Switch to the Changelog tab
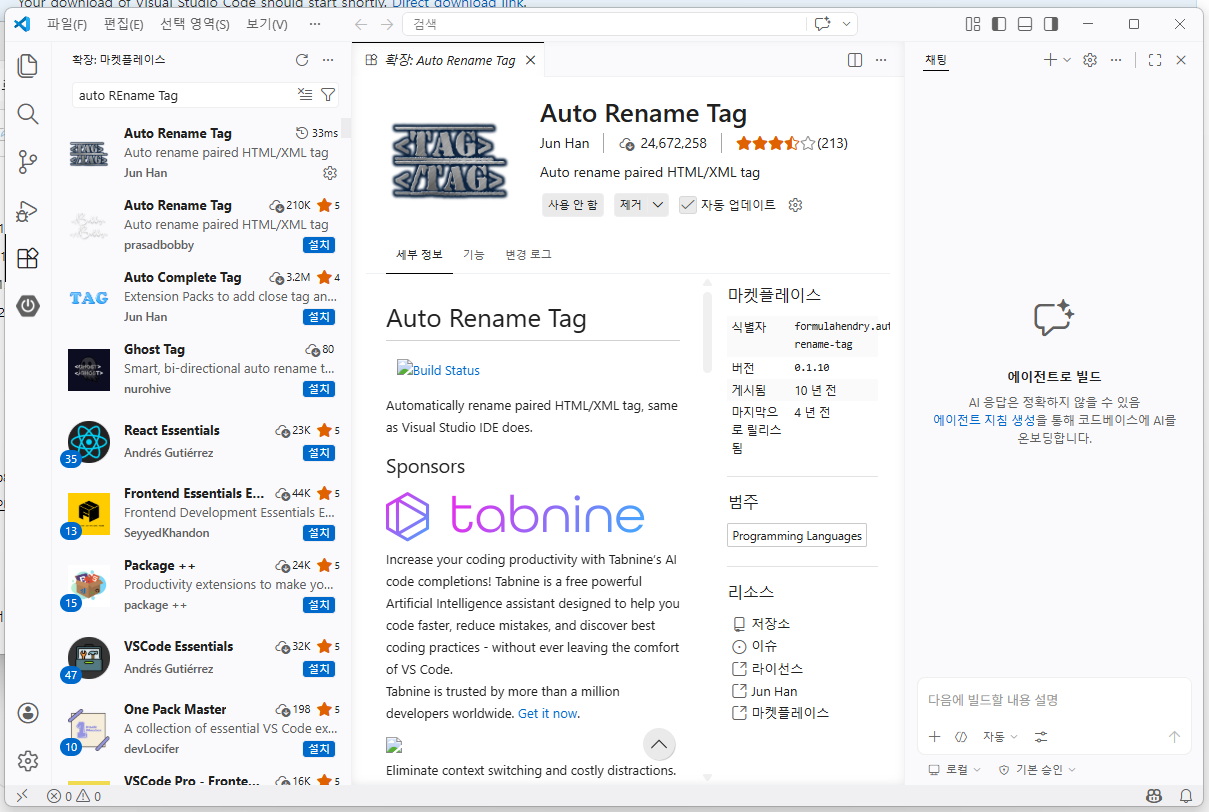Image resolution: width=1209 pixels, height=812 pixels. (528, 255)
